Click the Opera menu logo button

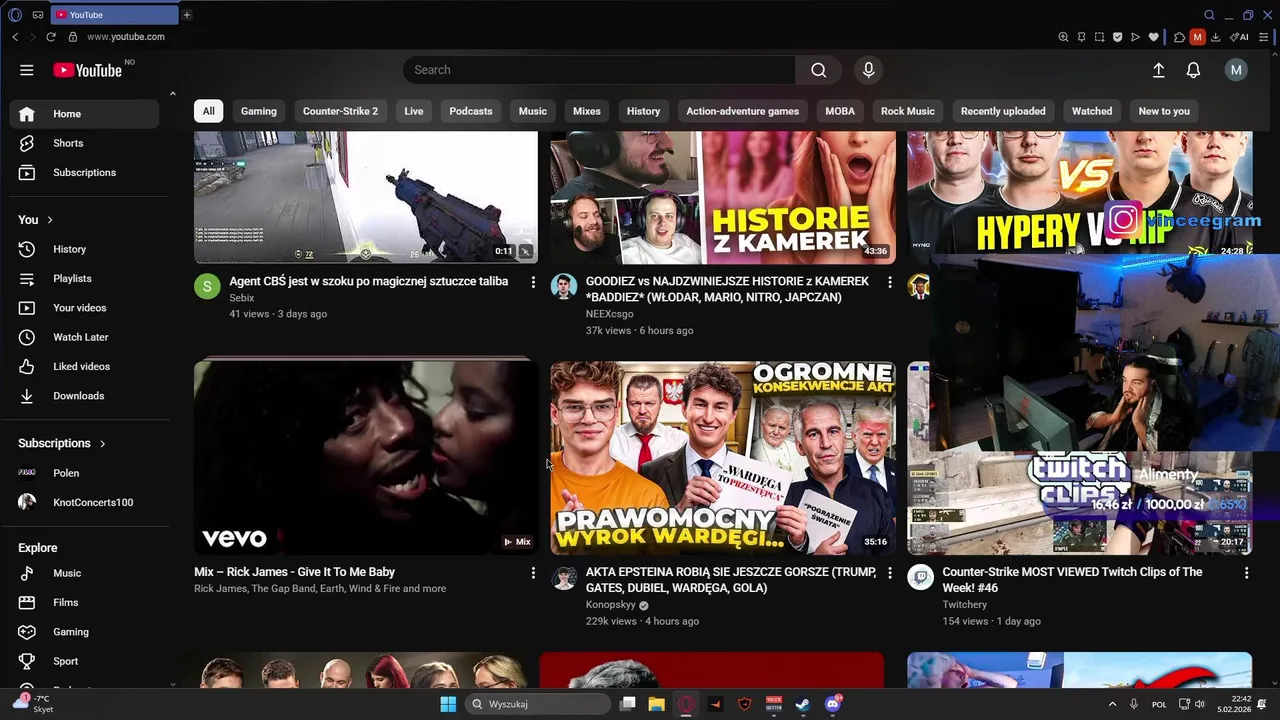tap(14, 15)
